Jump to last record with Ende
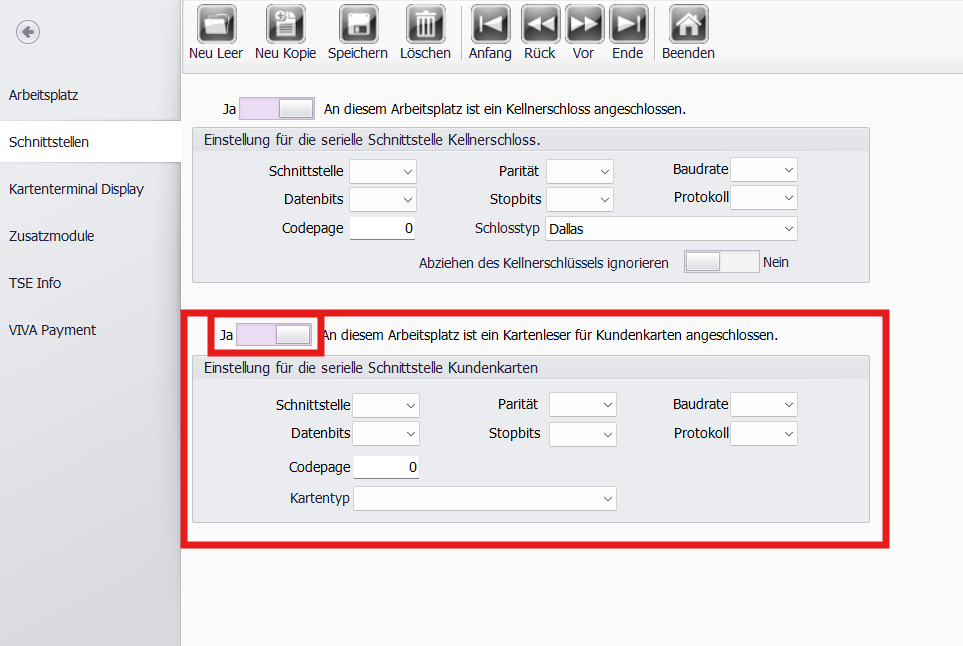 point(628,24)
